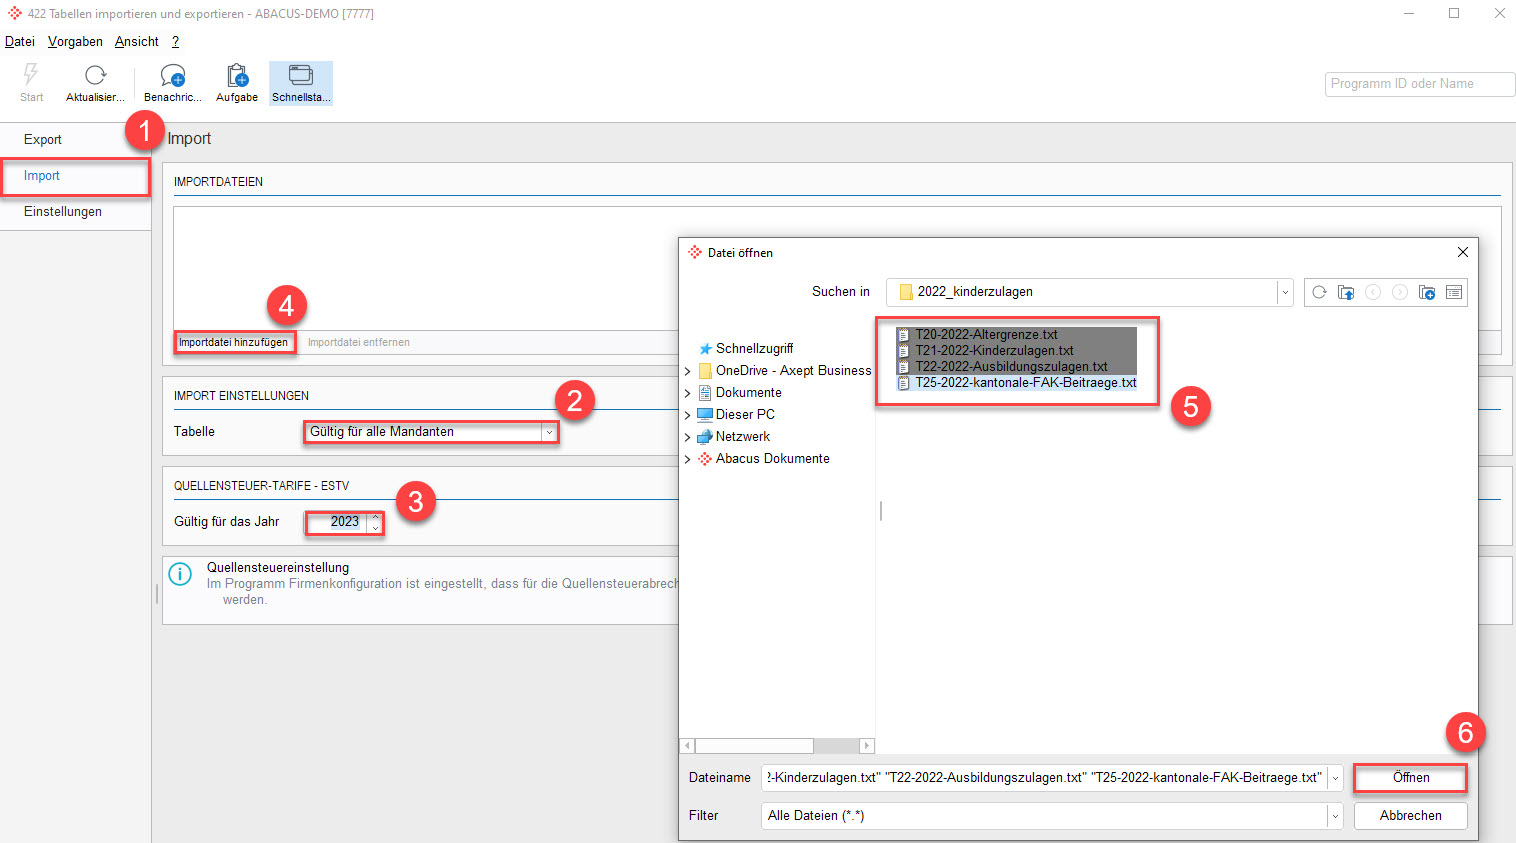The height and width of the screenshot is (843, 1516).
Task: Refresh the file dialog folder view
Action: point(1319,292)
